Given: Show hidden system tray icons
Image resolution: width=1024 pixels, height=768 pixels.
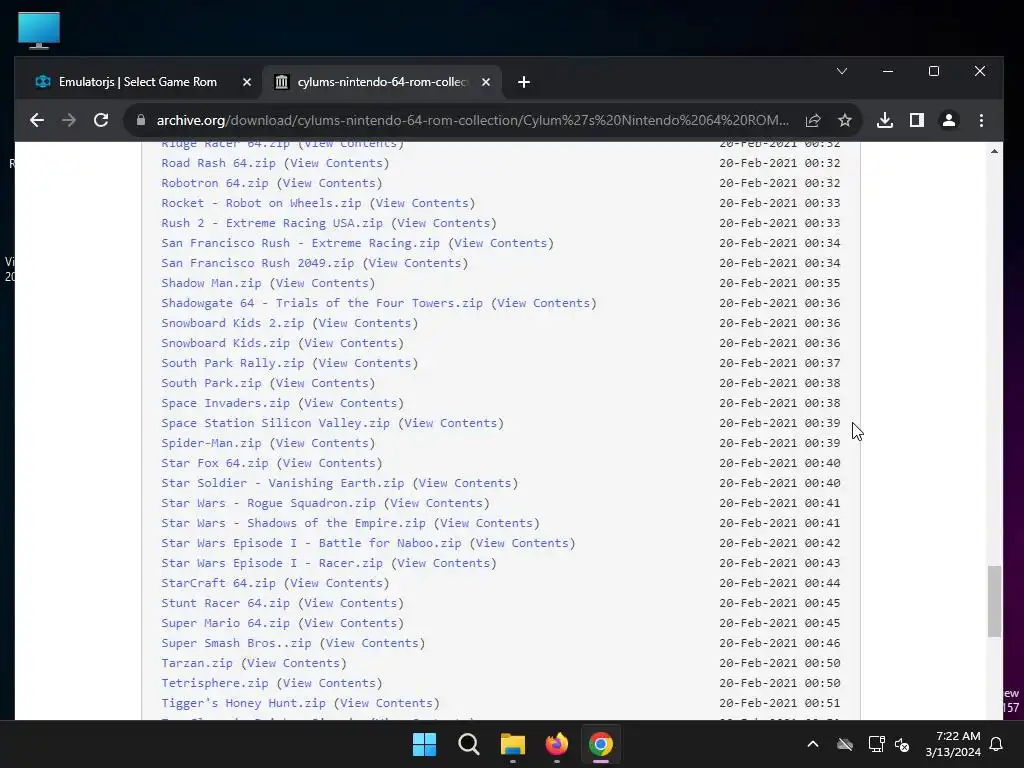Looking at the screenshot, I should (x=813, y=744).
